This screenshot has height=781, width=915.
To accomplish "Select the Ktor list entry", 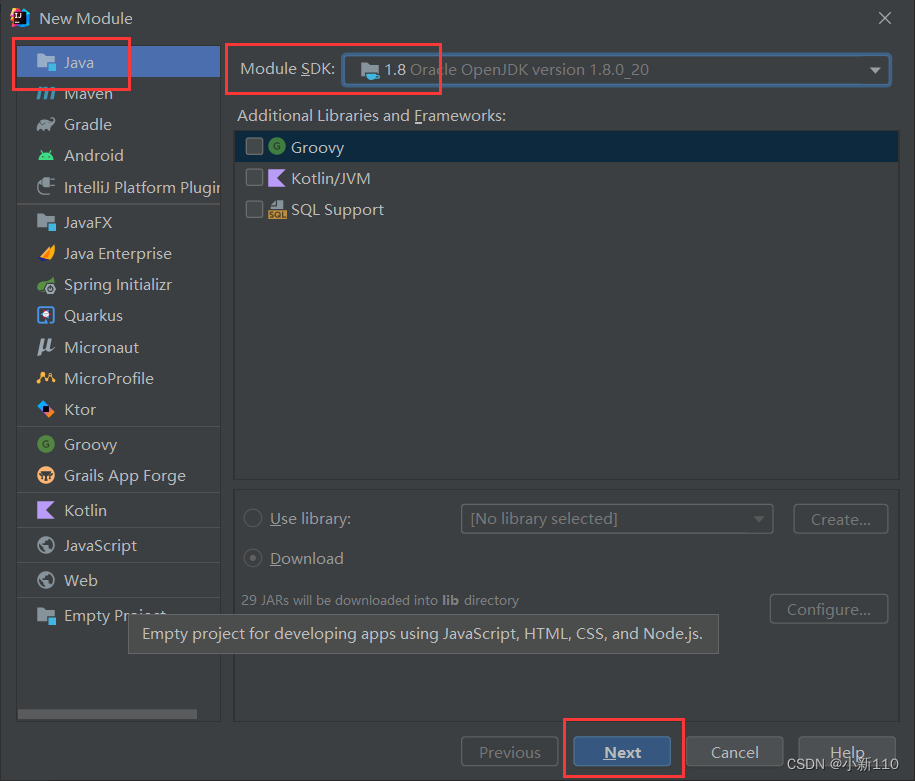I will [x=118, y=409].
